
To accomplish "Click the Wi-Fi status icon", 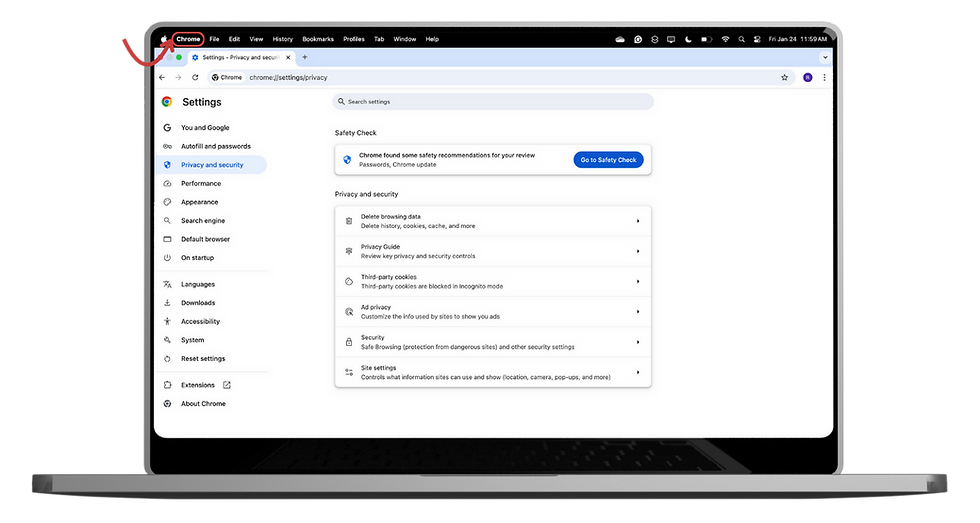I will (725, 39).
